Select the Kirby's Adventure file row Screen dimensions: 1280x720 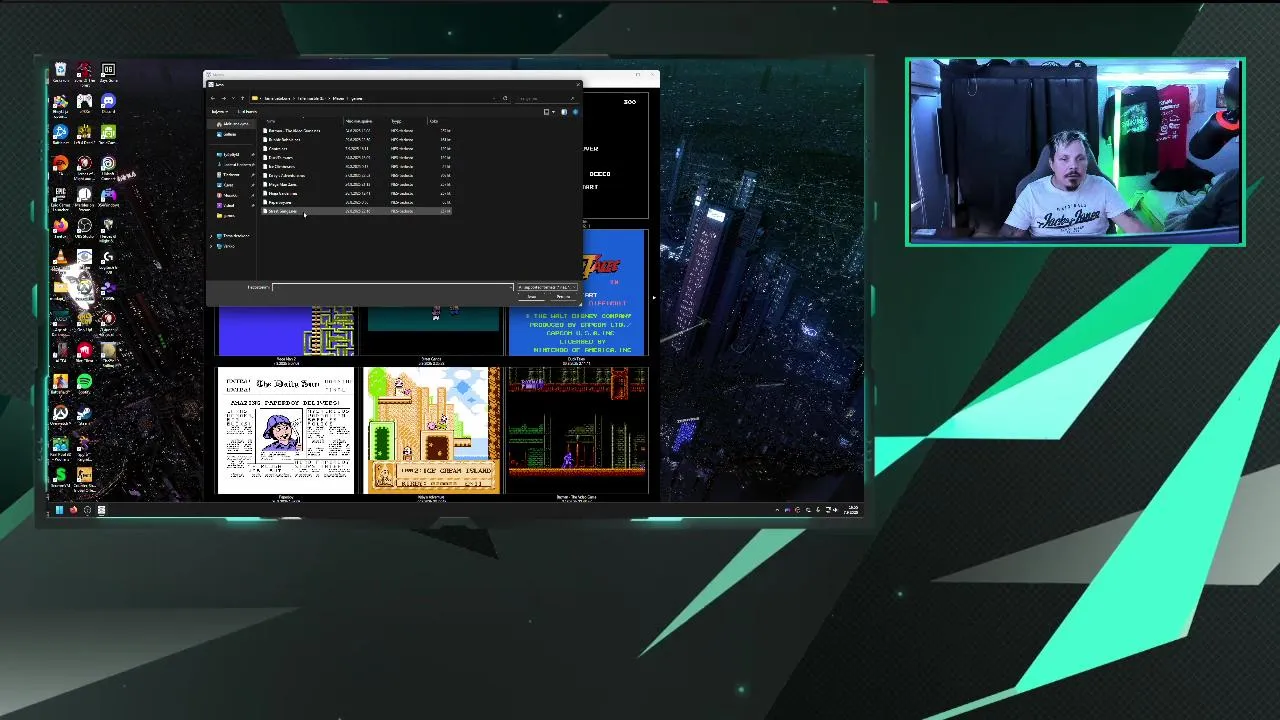[x=357, y=176]
